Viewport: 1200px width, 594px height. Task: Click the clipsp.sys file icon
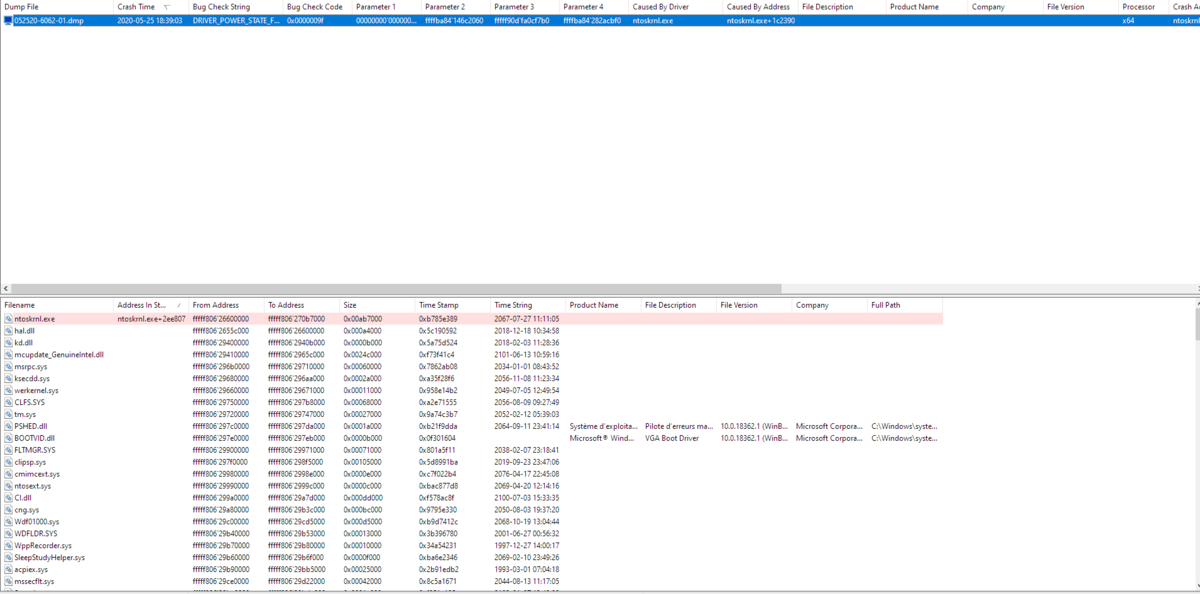click(x=8, y=462)
